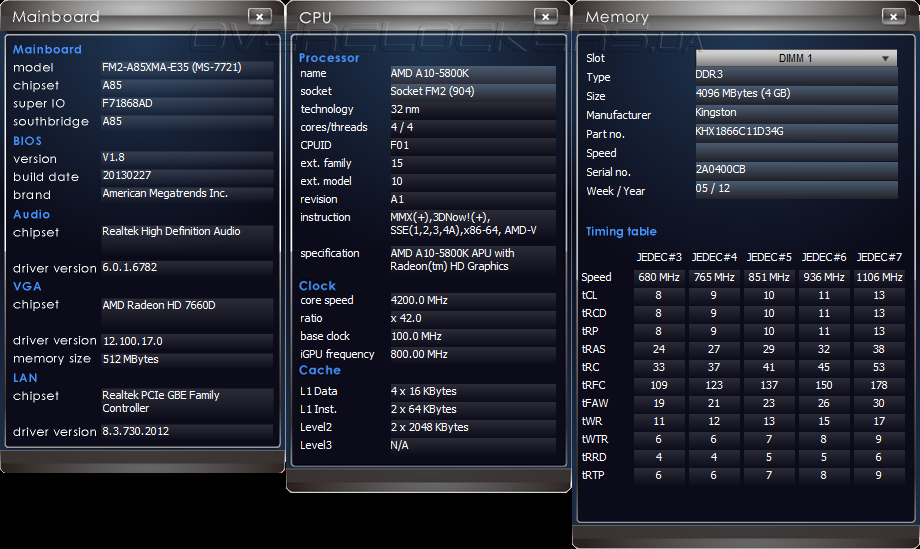Click tRFC value 178
The height and width of the screenshot is (549, 920).
click(x=879, y=385)
